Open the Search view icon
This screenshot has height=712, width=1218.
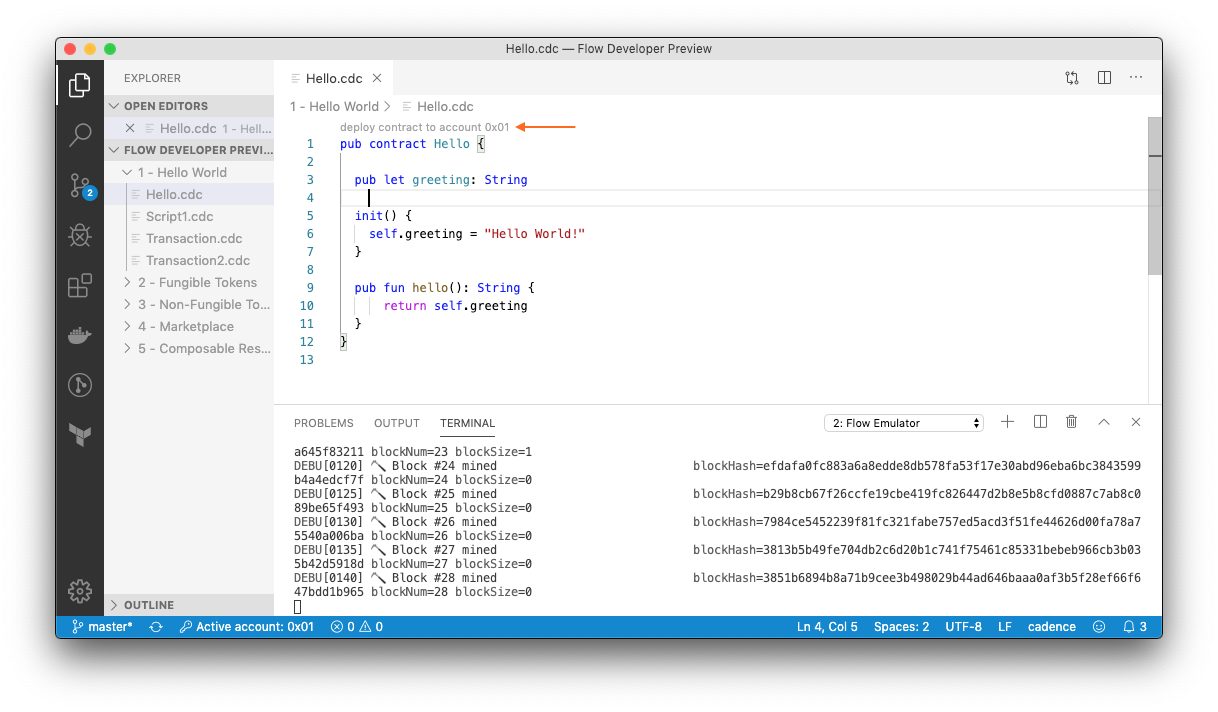tap(80, 136)
